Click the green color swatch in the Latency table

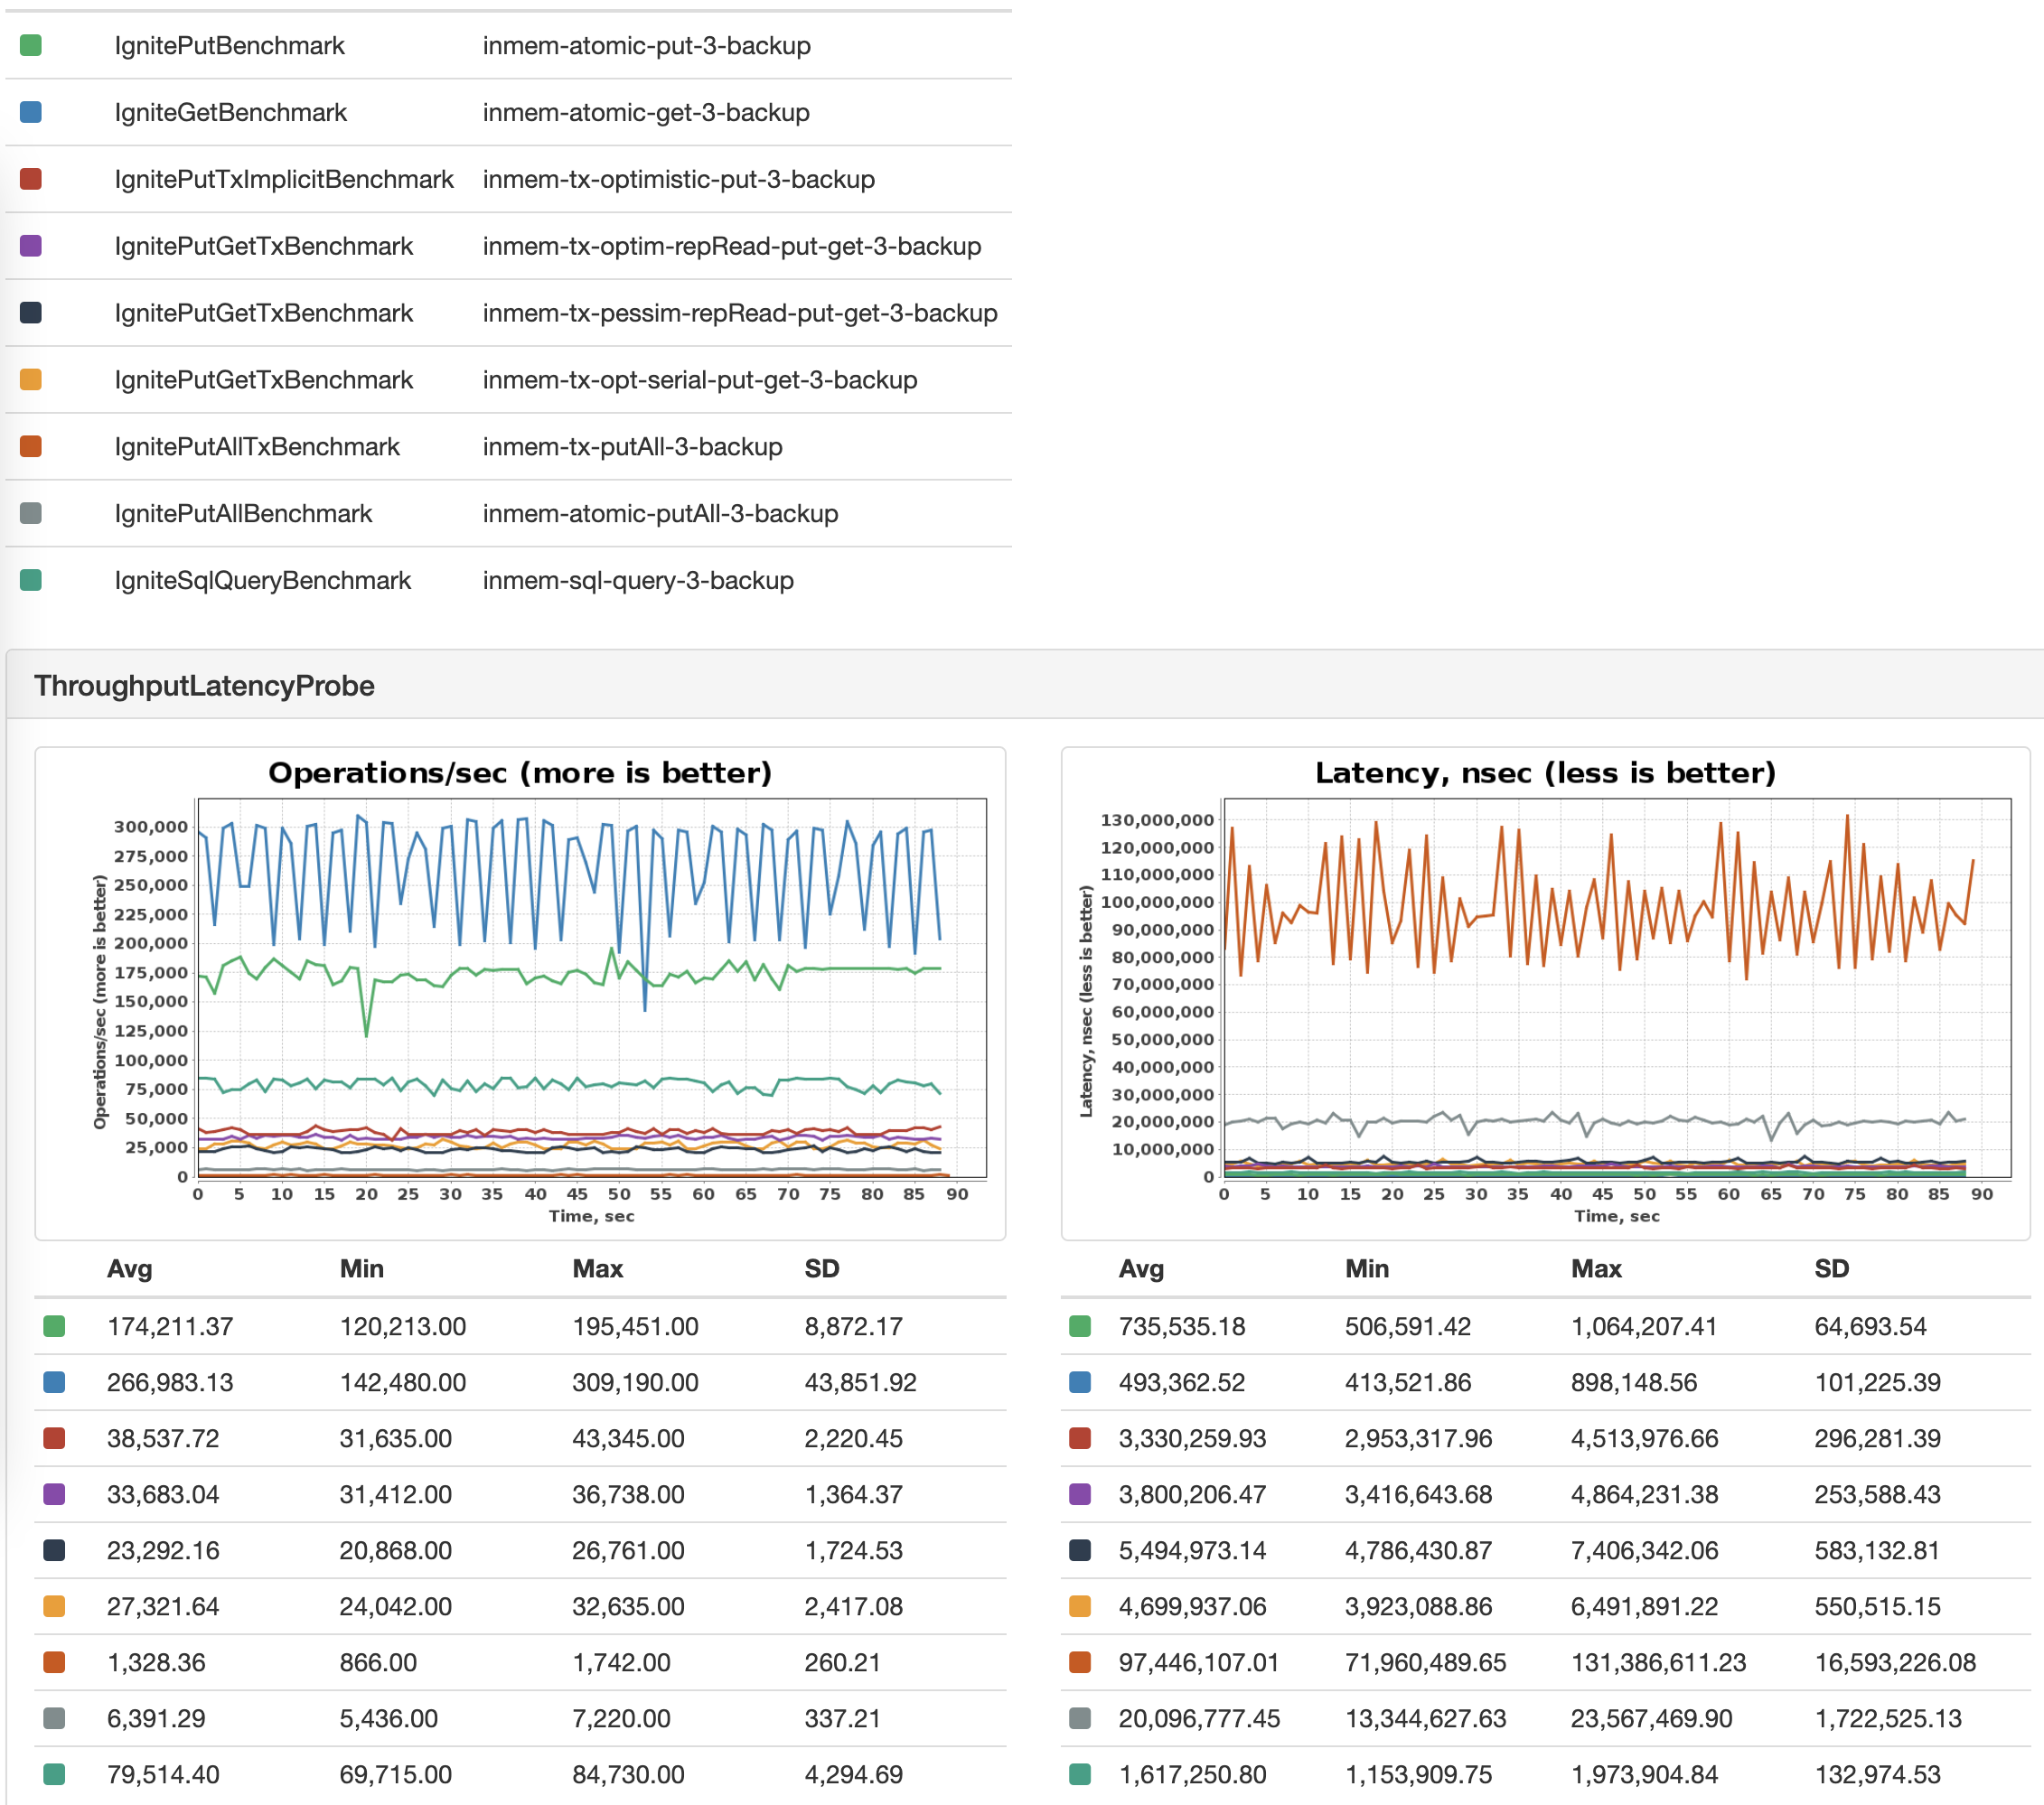(x=1082, y=1327)
